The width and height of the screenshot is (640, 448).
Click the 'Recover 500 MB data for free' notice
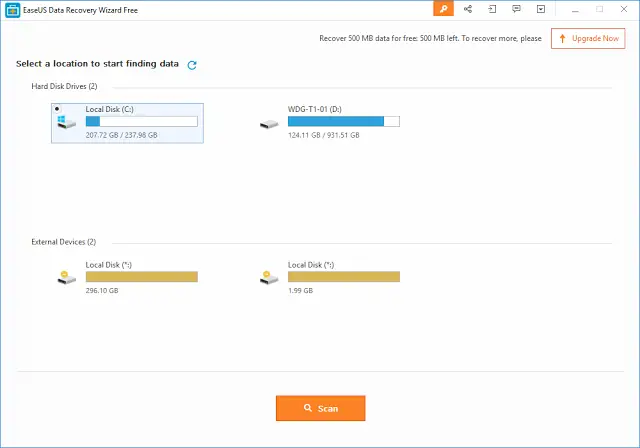[430, 38]
